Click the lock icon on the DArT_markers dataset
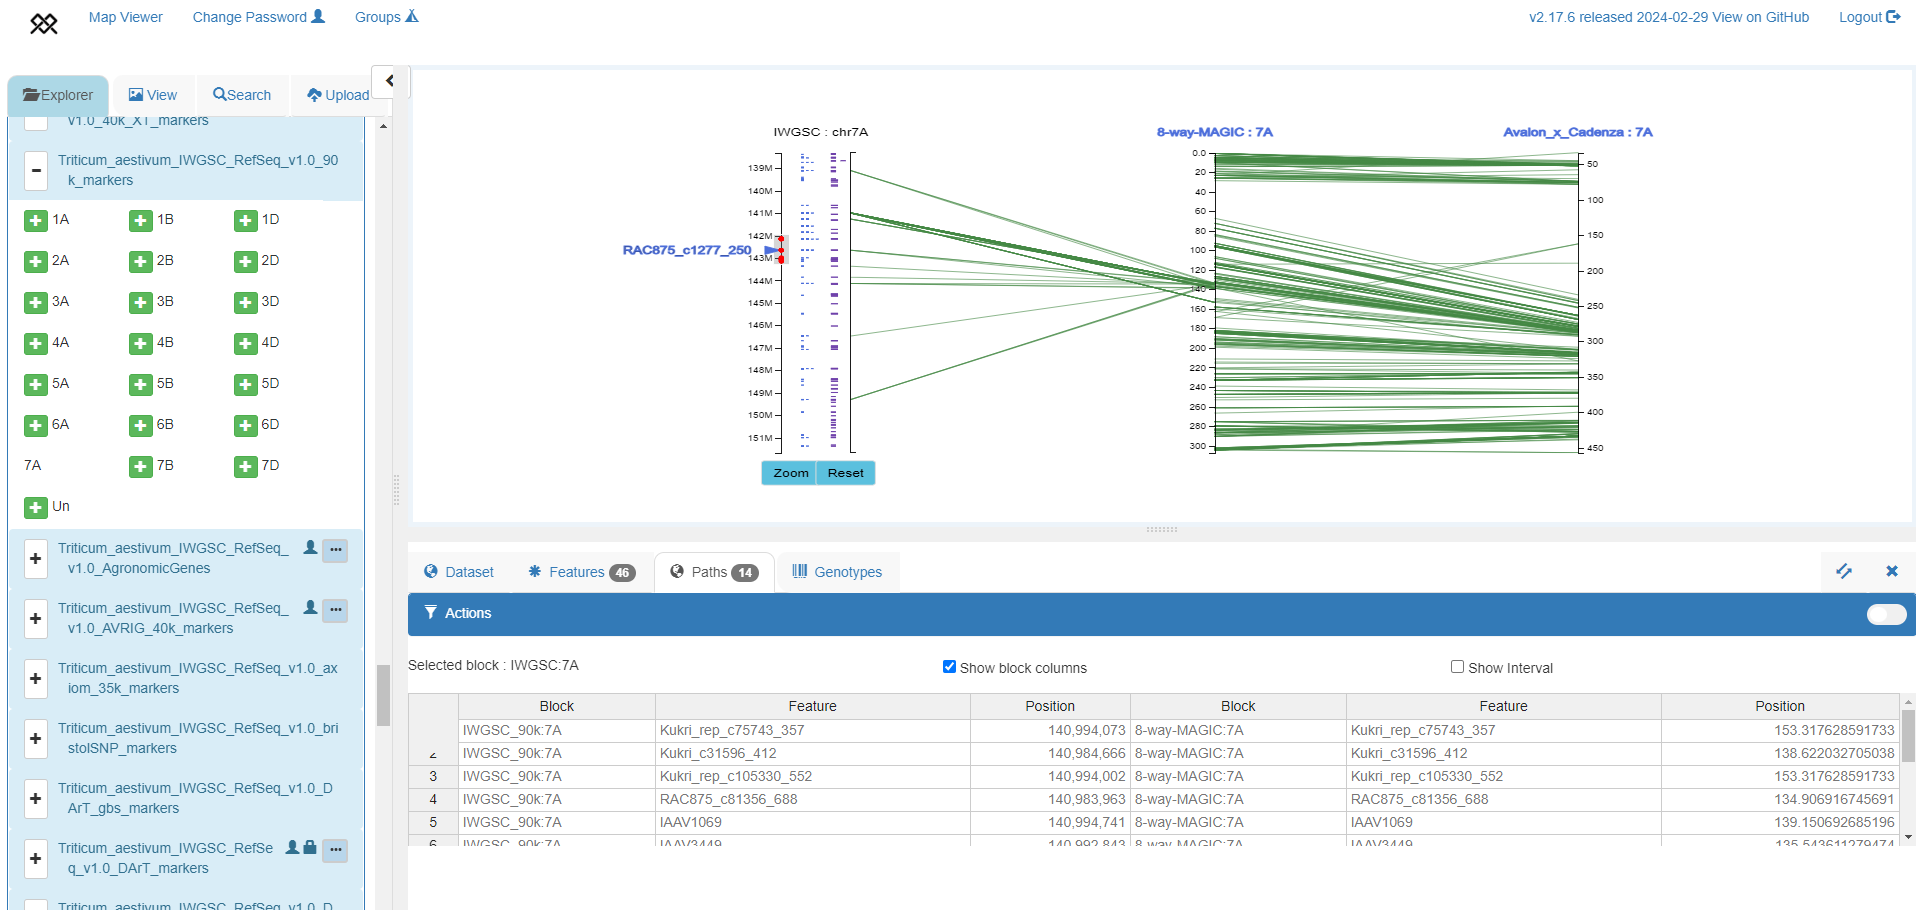Image resolution: width=1916 pixels, height=910 pixels. coord(311,847)
